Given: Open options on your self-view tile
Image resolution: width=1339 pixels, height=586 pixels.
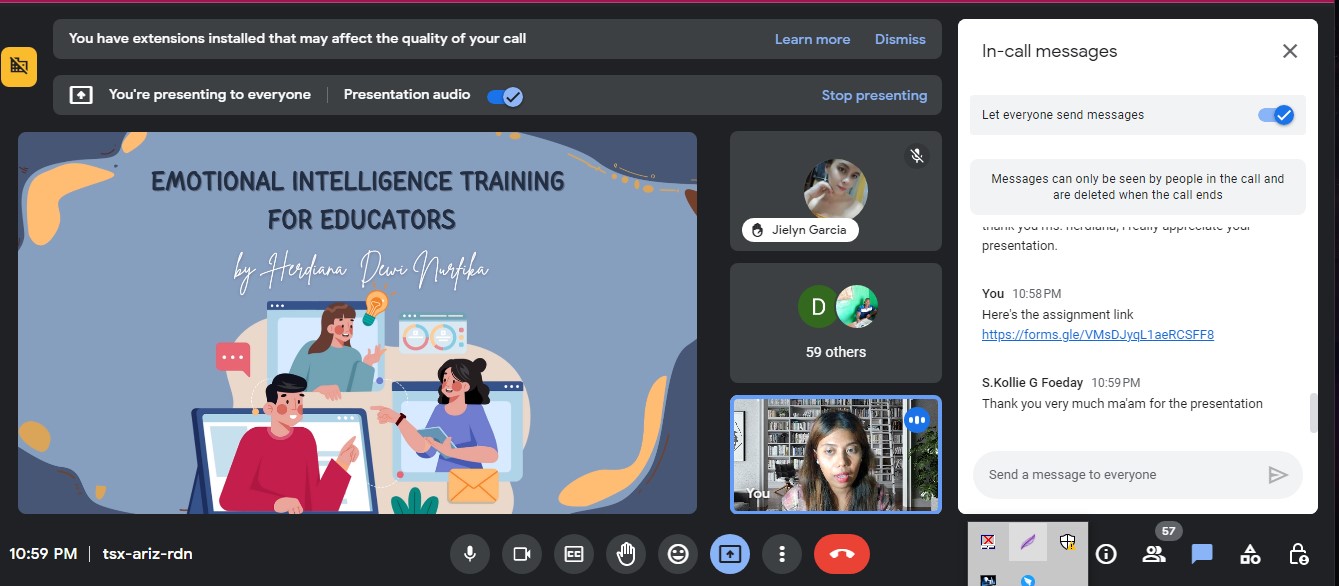Looking at the screenshot, I should coord(916,420).
